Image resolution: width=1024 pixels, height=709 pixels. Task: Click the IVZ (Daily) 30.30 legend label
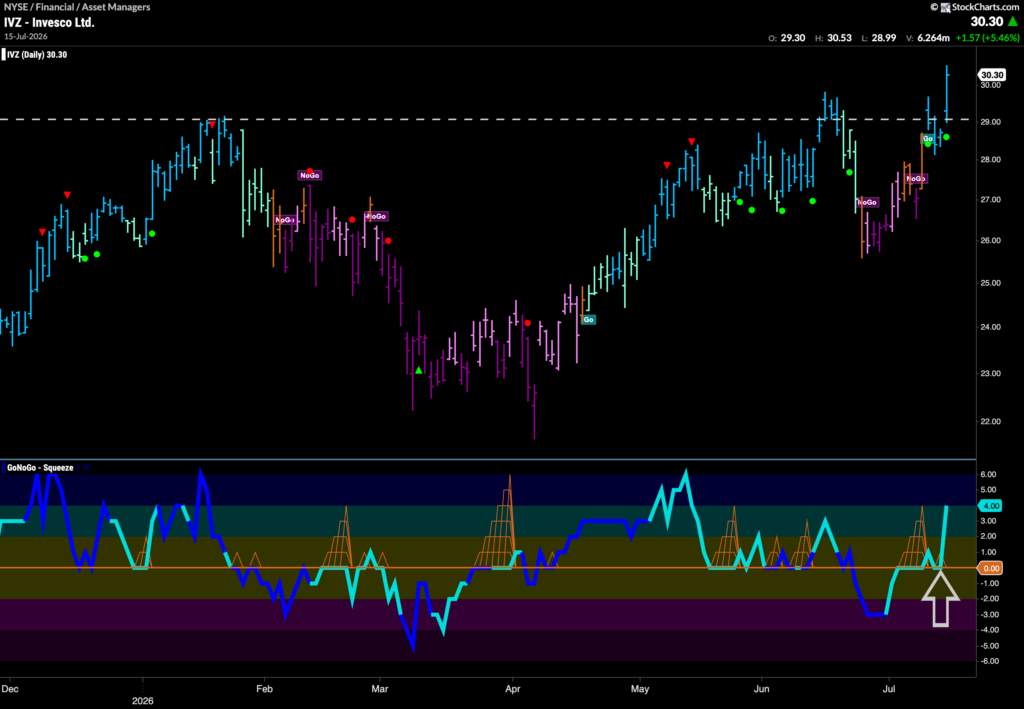(x=37, y=55)
